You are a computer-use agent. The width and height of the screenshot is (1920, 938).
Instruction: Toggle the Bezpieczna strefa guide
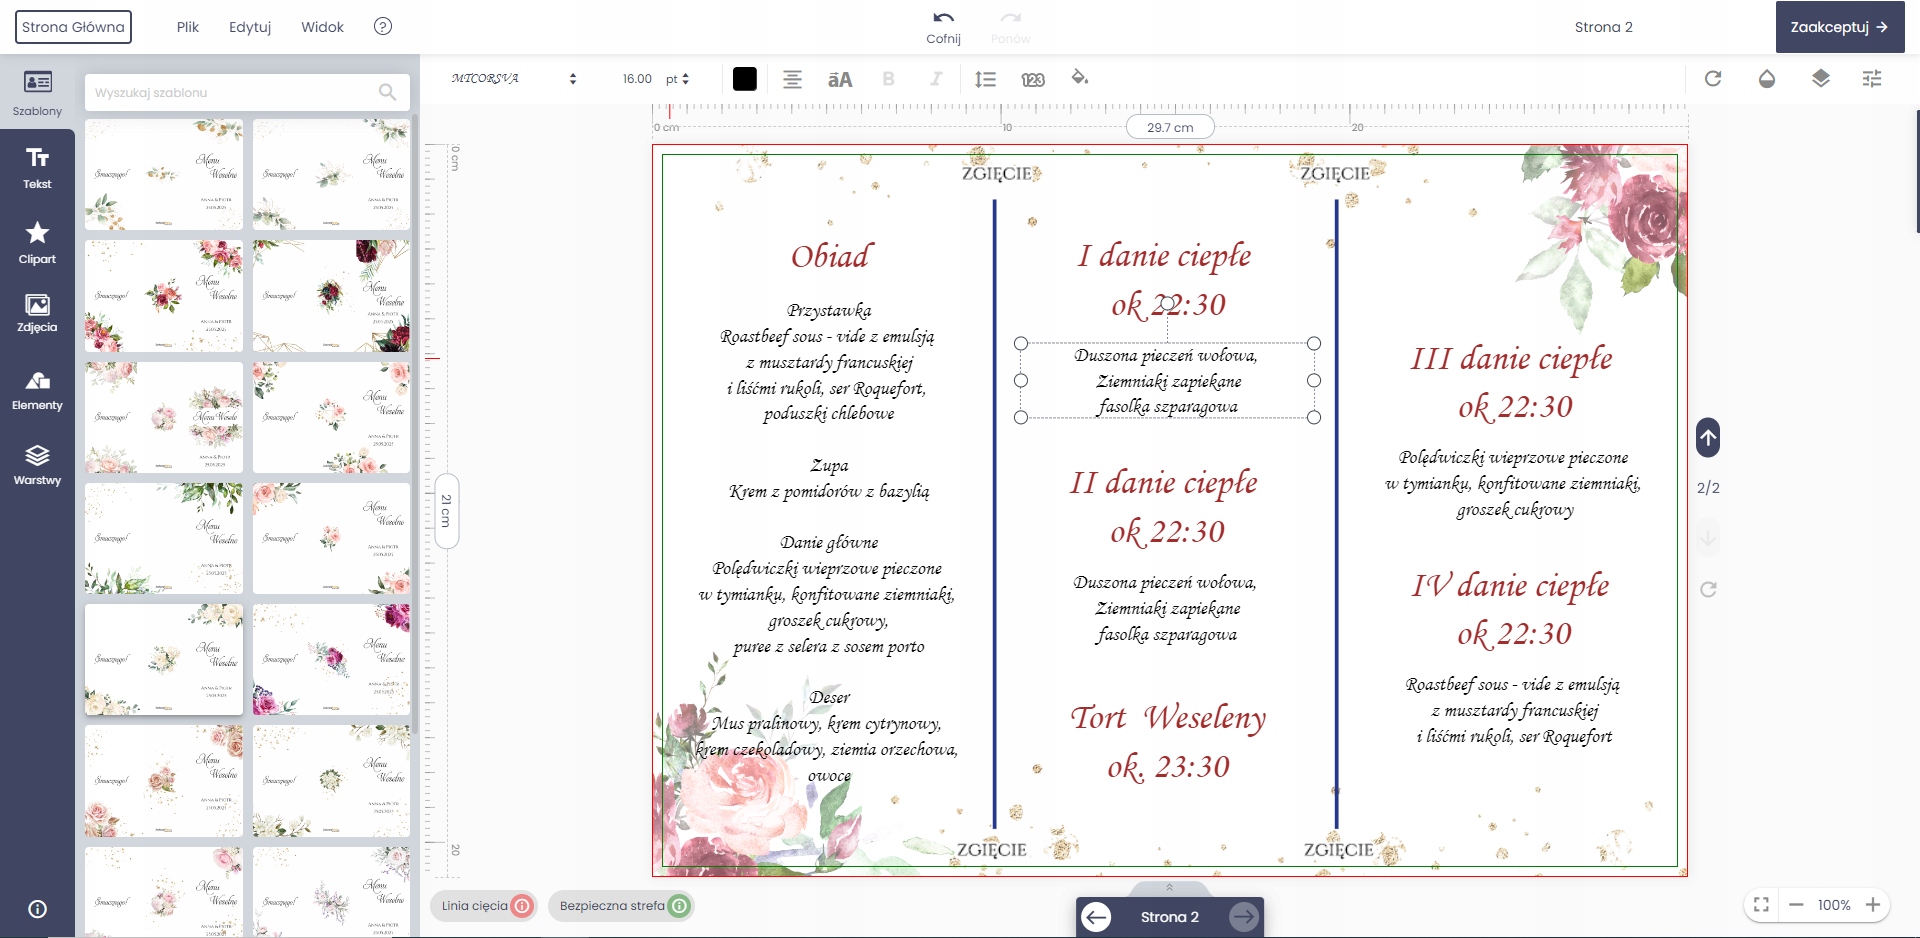pyautogui.click(x=623, y=906)
